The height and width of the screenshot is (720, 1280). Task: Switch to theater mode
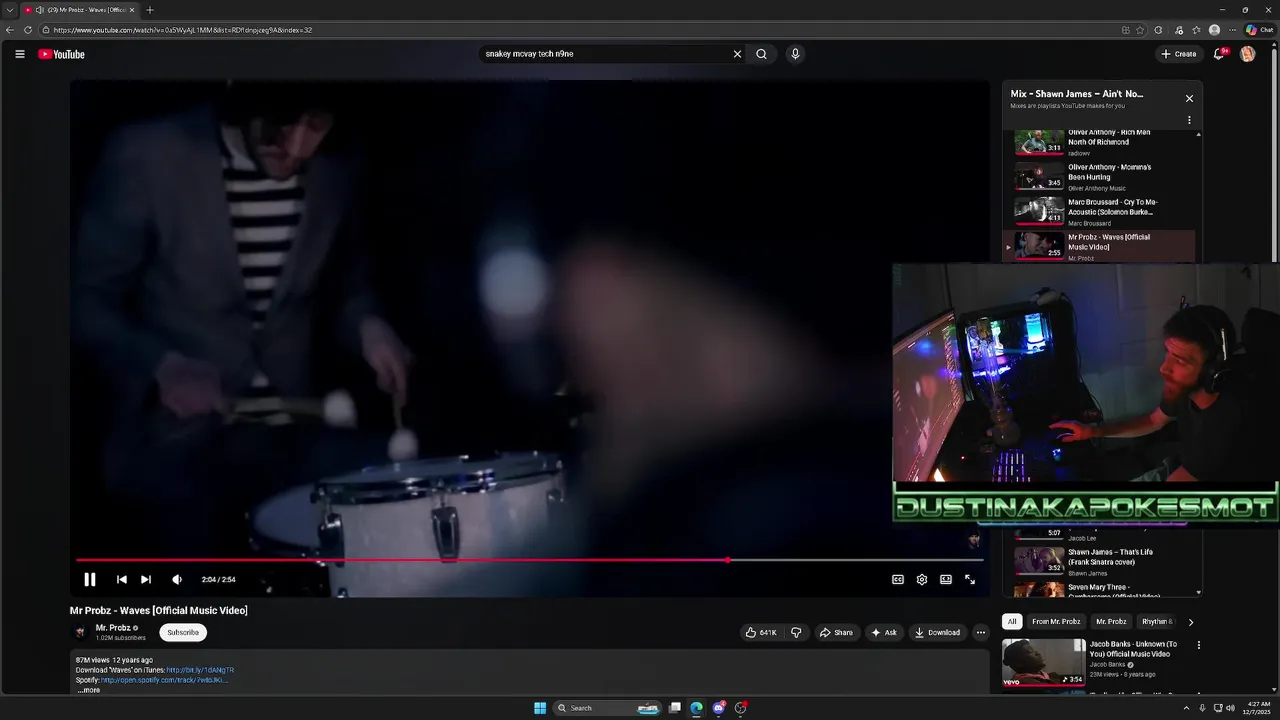coord(946,579)
